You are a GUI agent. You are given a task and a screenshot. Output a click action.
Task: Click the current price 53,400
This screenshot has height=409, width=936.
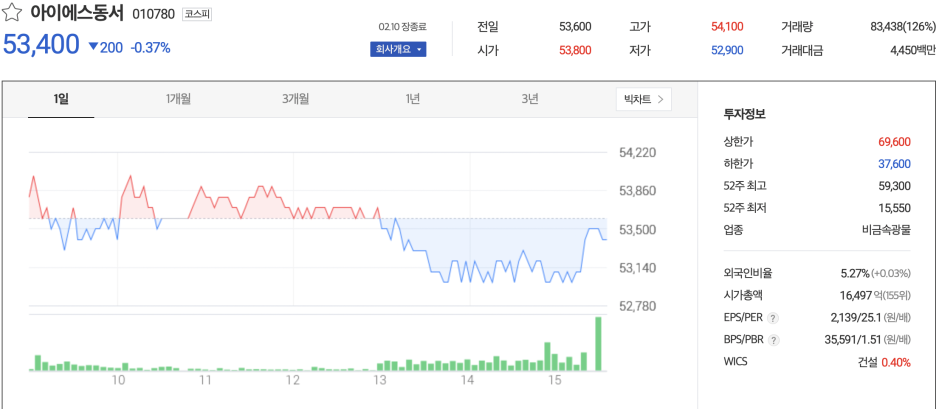41,45
